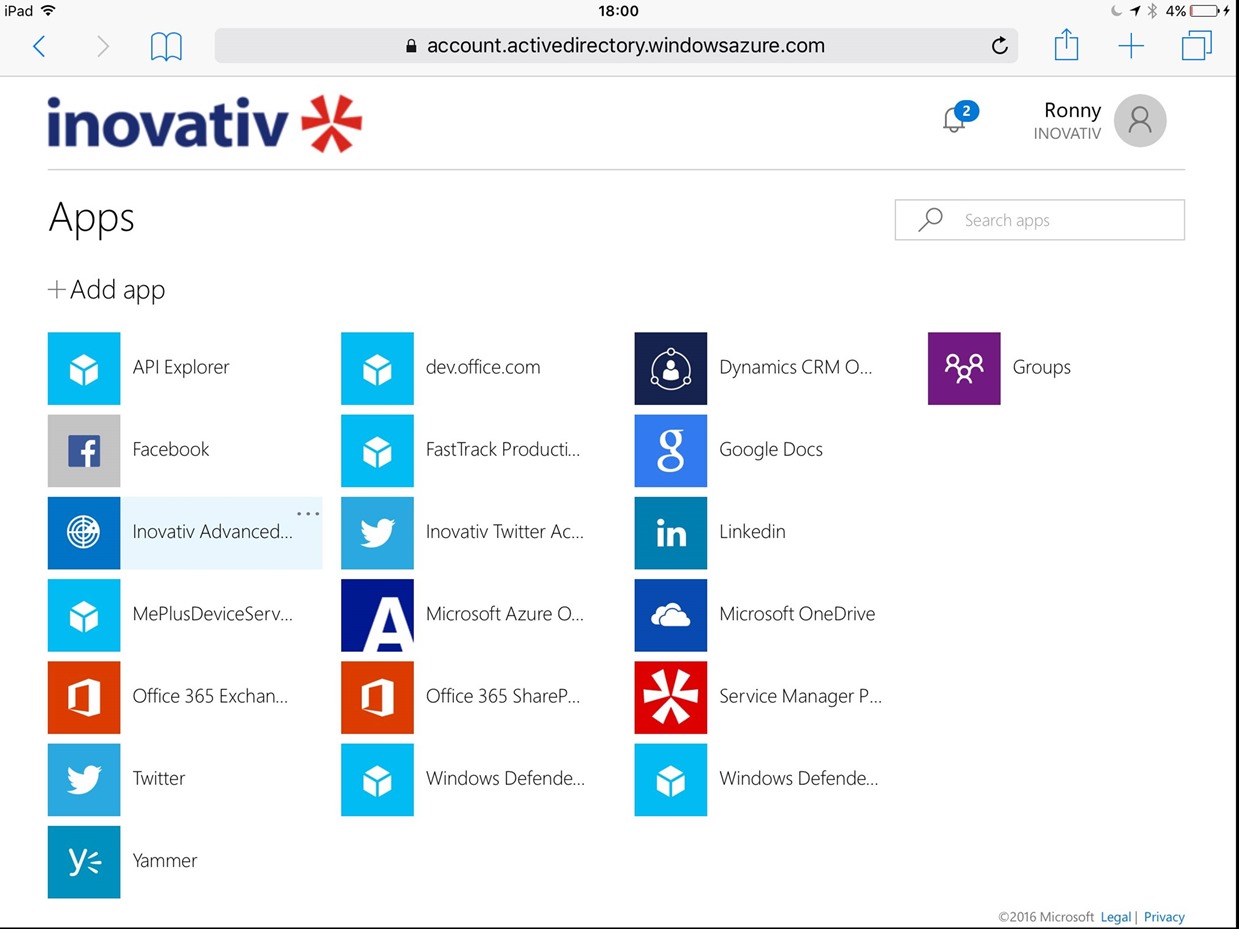Open Ronny's user profile menu
This screenshot has width=1239, height=929.
coord(1139,121)
